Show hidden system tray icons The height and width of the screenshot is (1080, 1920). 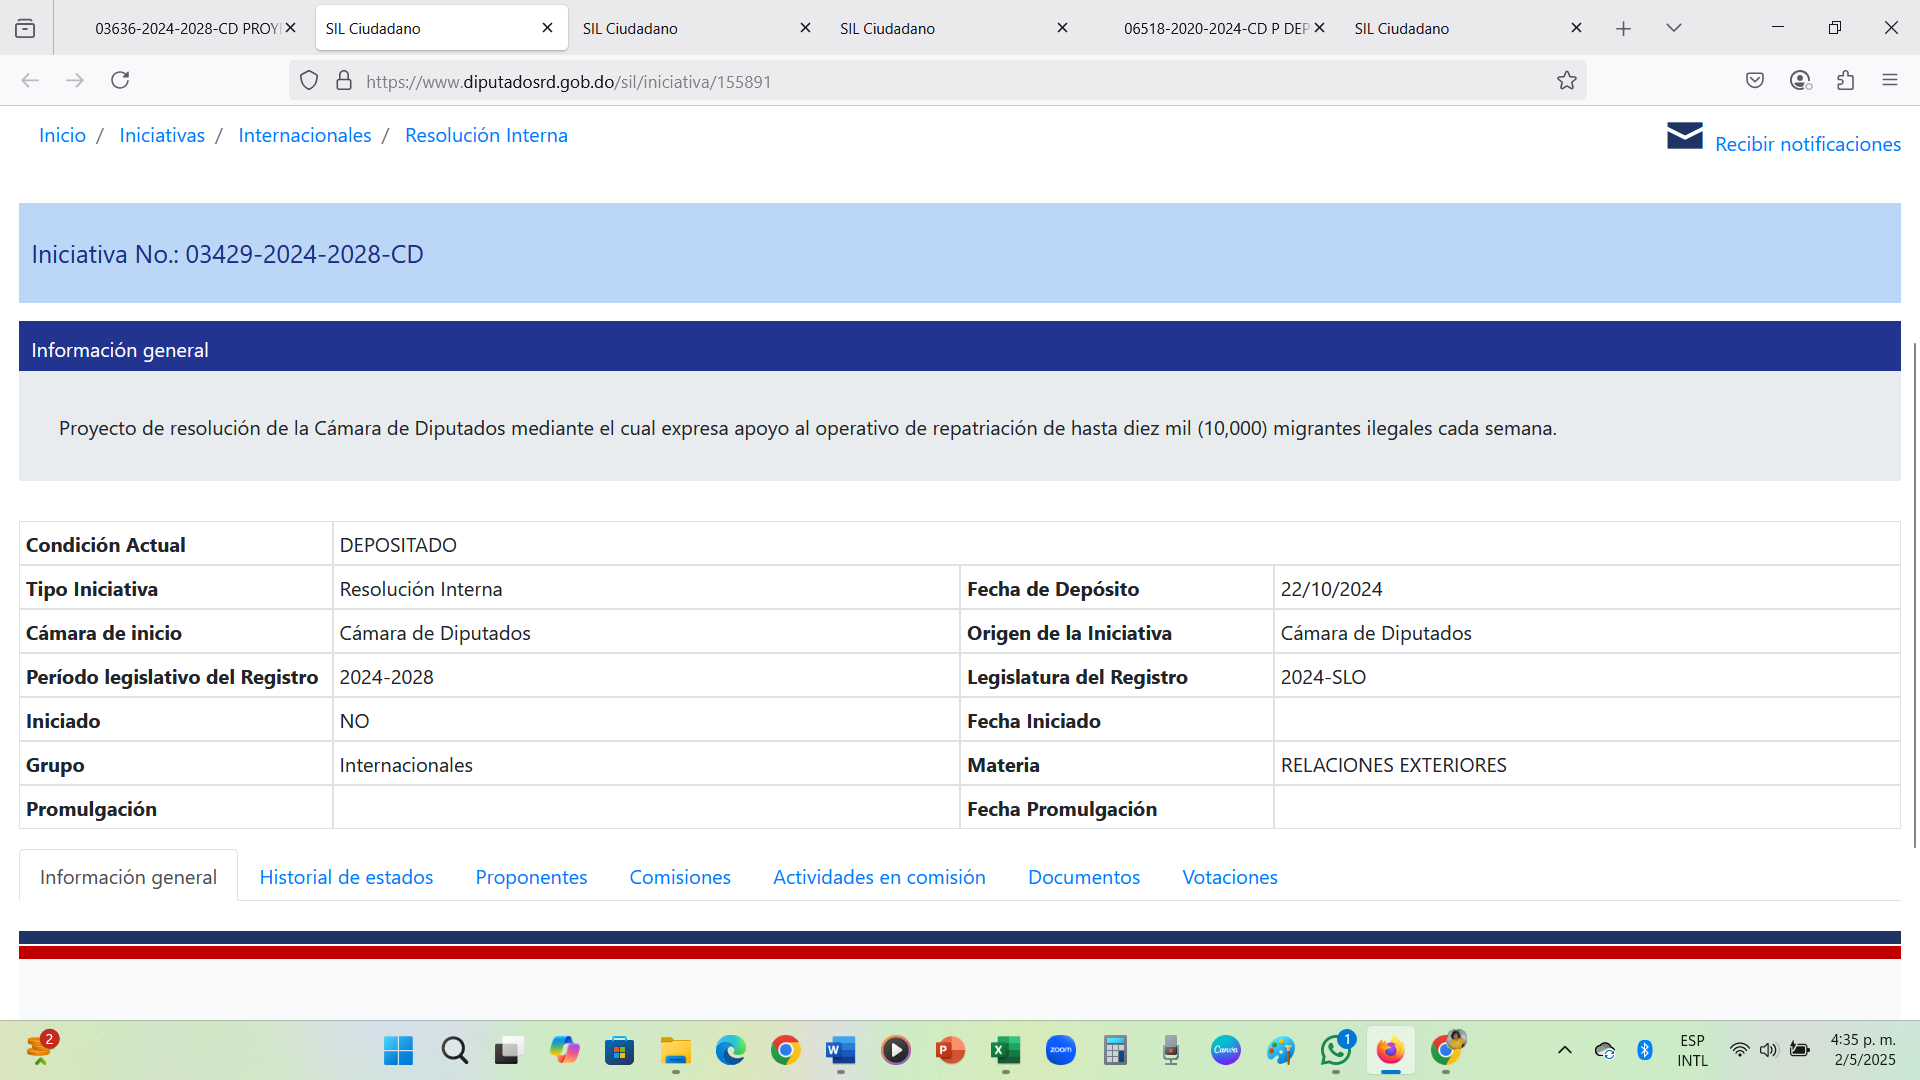[1565, 1050]
